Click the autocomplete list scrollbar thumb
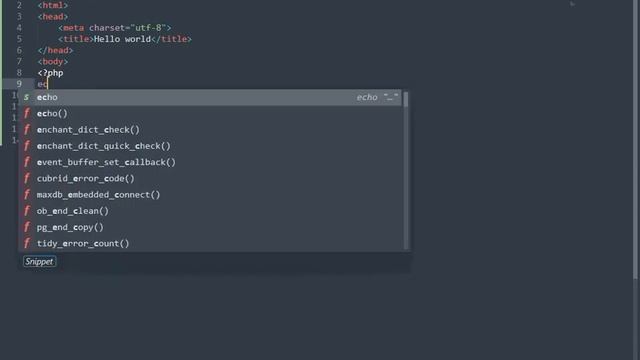 (406, 99)
